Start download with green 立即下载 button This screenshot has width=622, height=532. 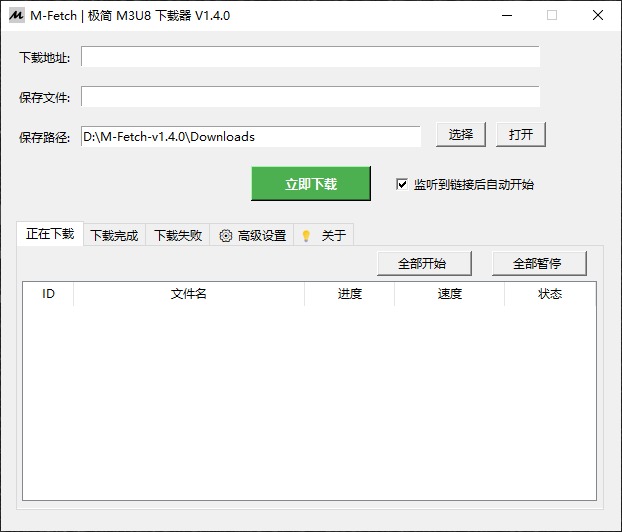pyautogui.click(x=311, y=184)
